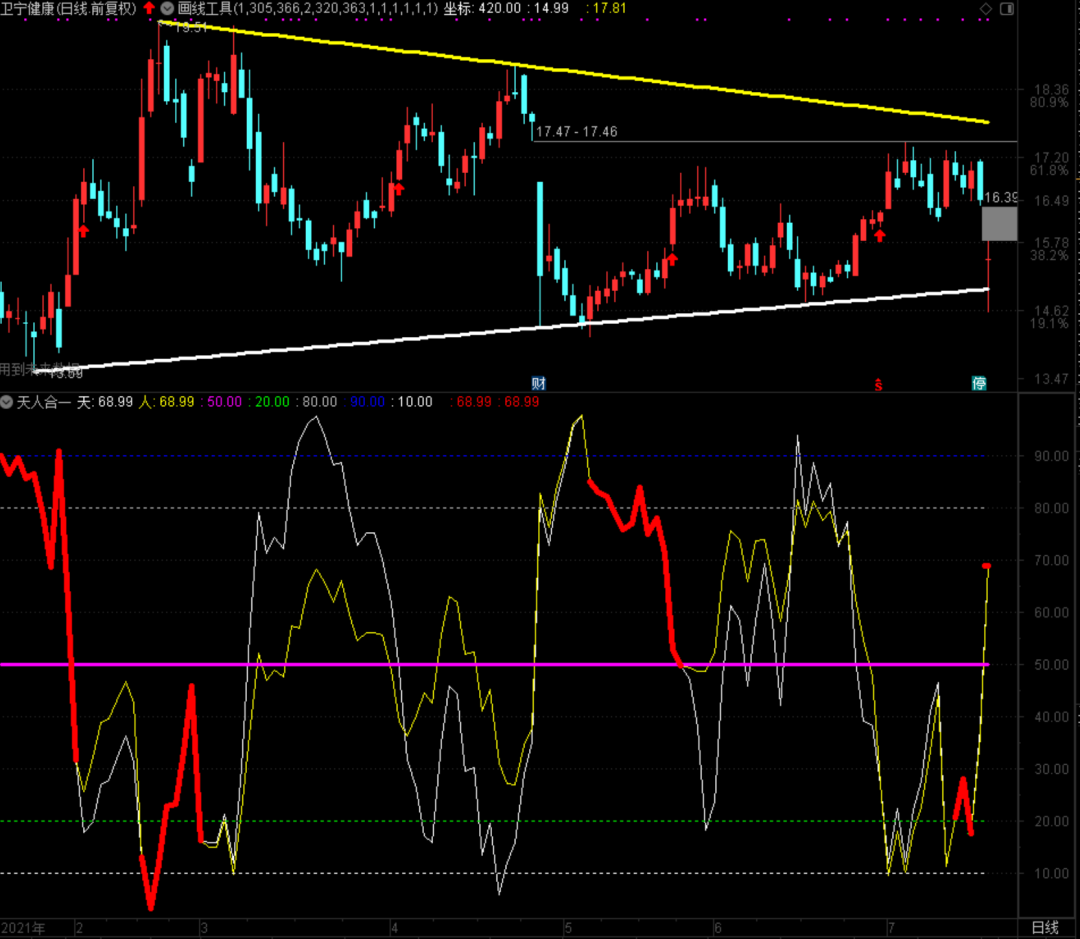The height and width of the screenshot is (939, 1080).
Task: Click the 17.47 - 17.46 gap label
Action: [577, 131]
